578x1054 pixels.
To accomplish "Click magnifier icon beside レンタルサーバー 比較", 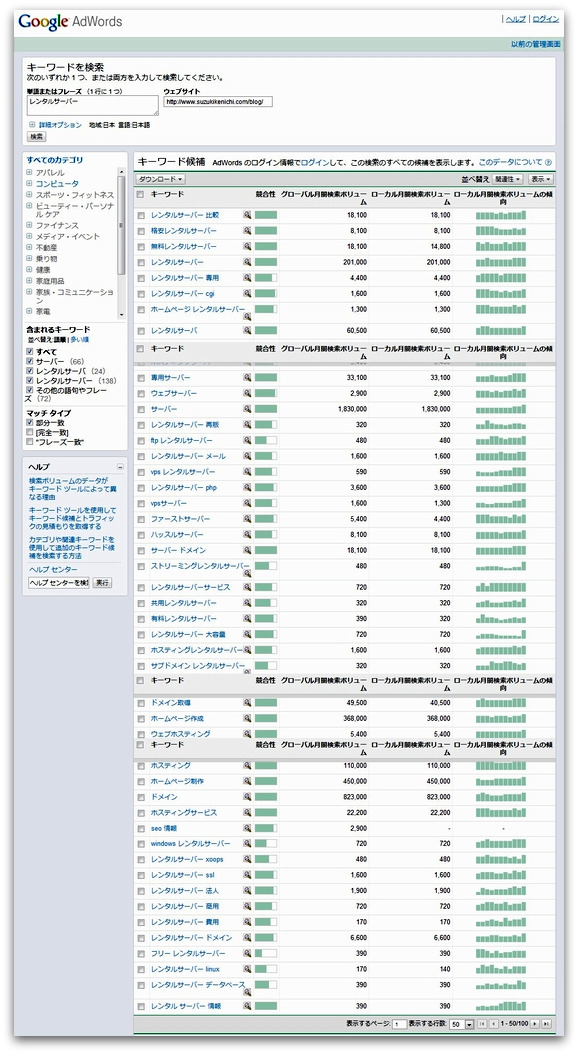I will pos(247,215).
